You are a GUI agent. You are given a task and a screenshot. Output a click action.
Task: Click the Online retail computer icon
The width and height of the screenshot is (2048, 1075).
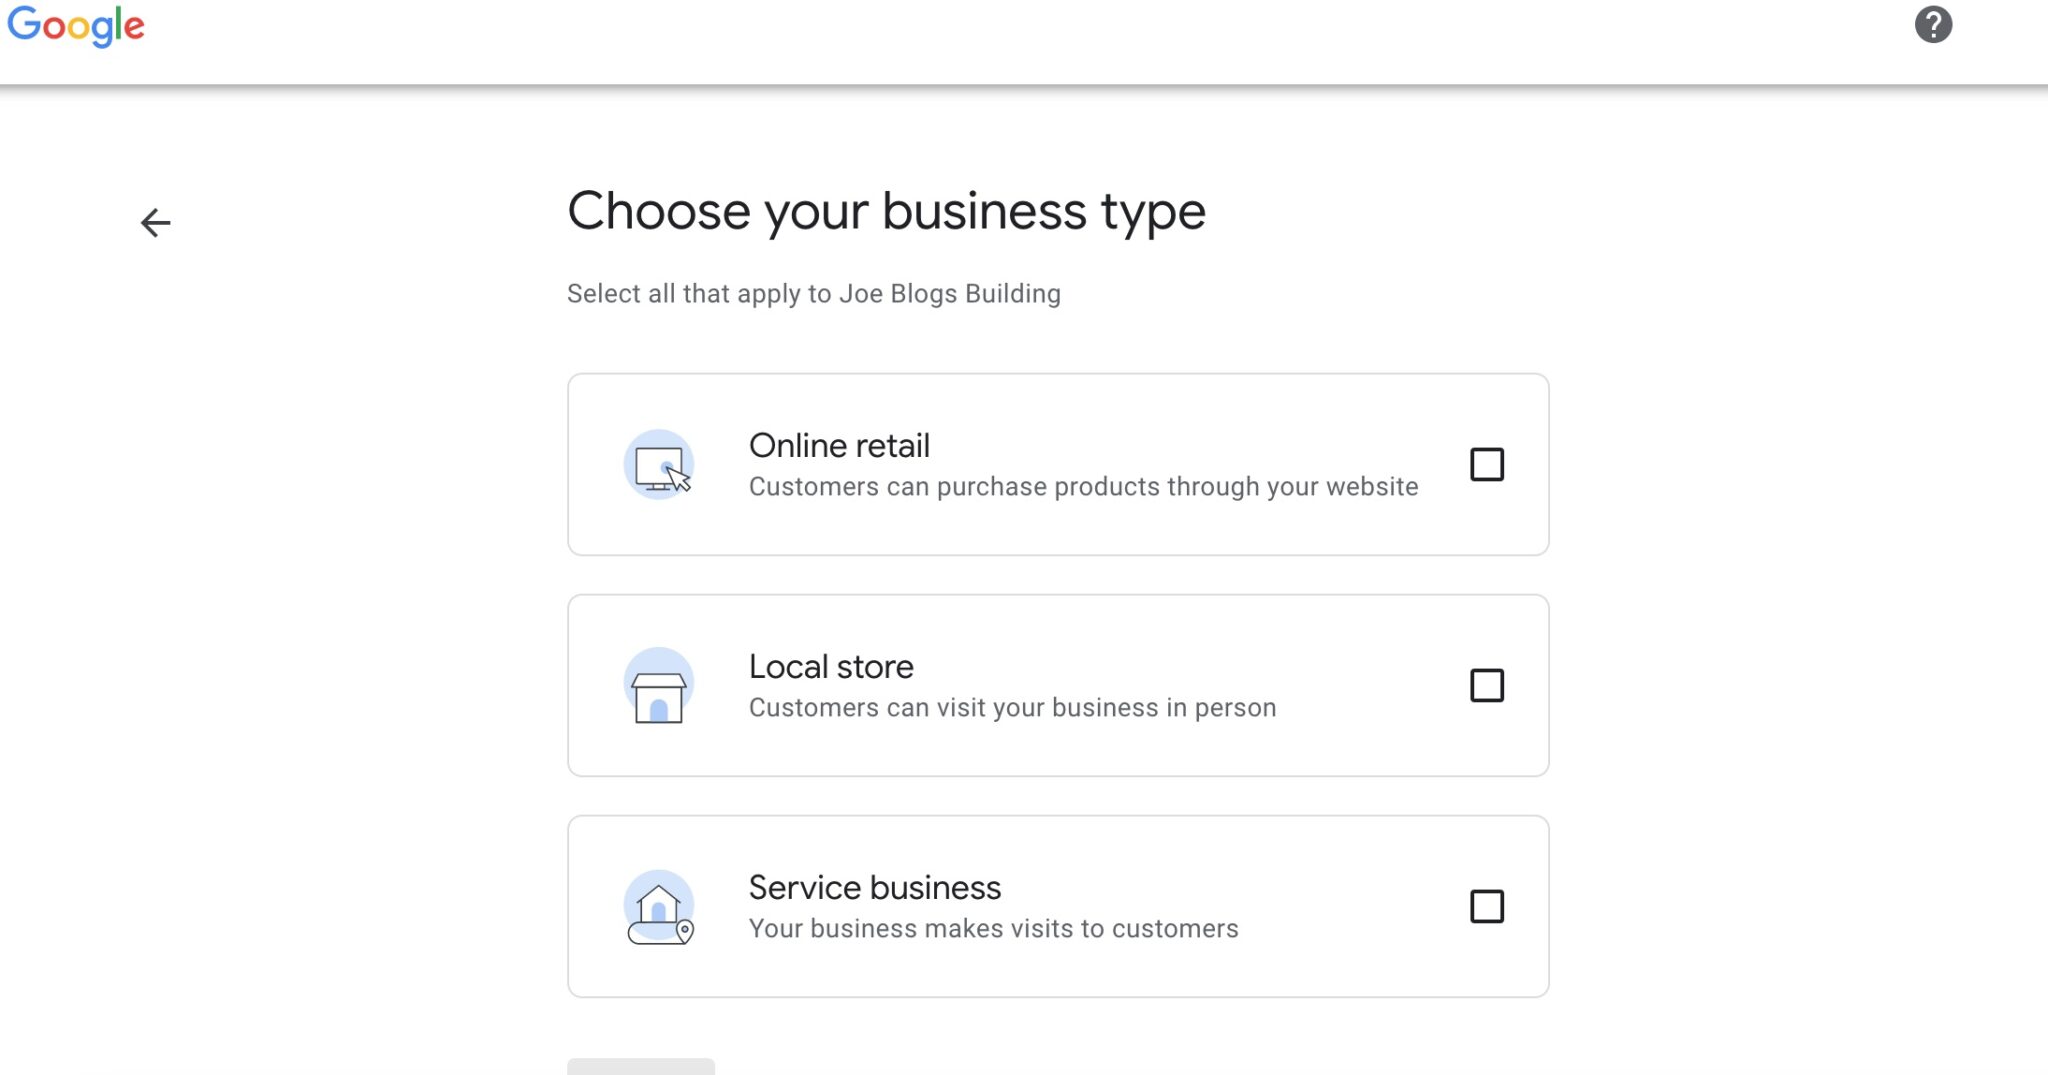[x=659, y=465]
